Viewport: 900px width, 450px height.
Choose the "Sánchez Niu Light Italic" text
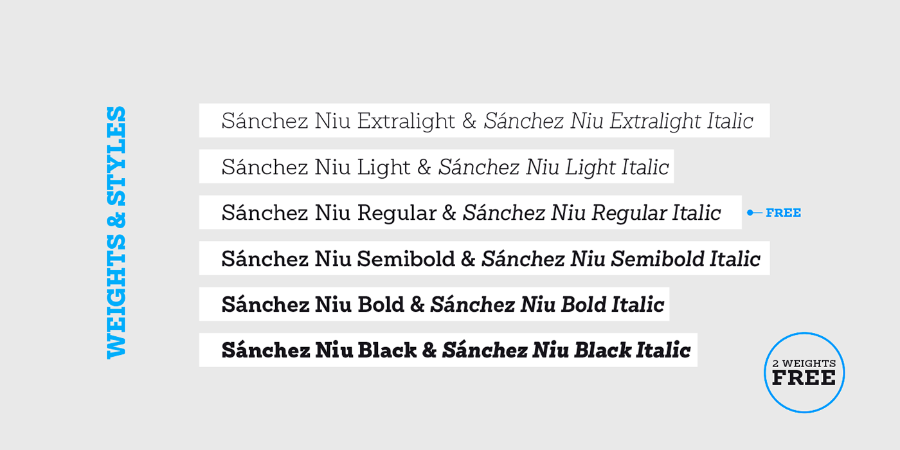[x=553, y=168]
